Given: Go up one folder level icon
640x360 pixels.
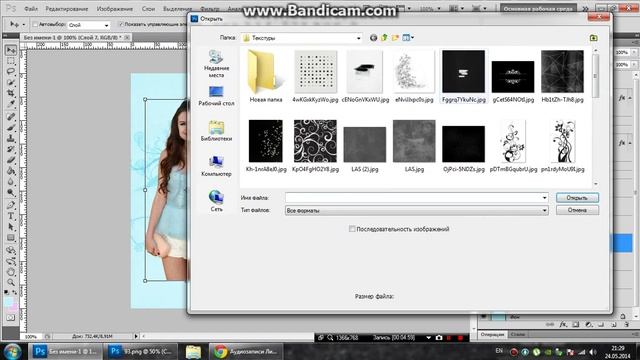Looking at the screenshot, I should pos(384,38).
